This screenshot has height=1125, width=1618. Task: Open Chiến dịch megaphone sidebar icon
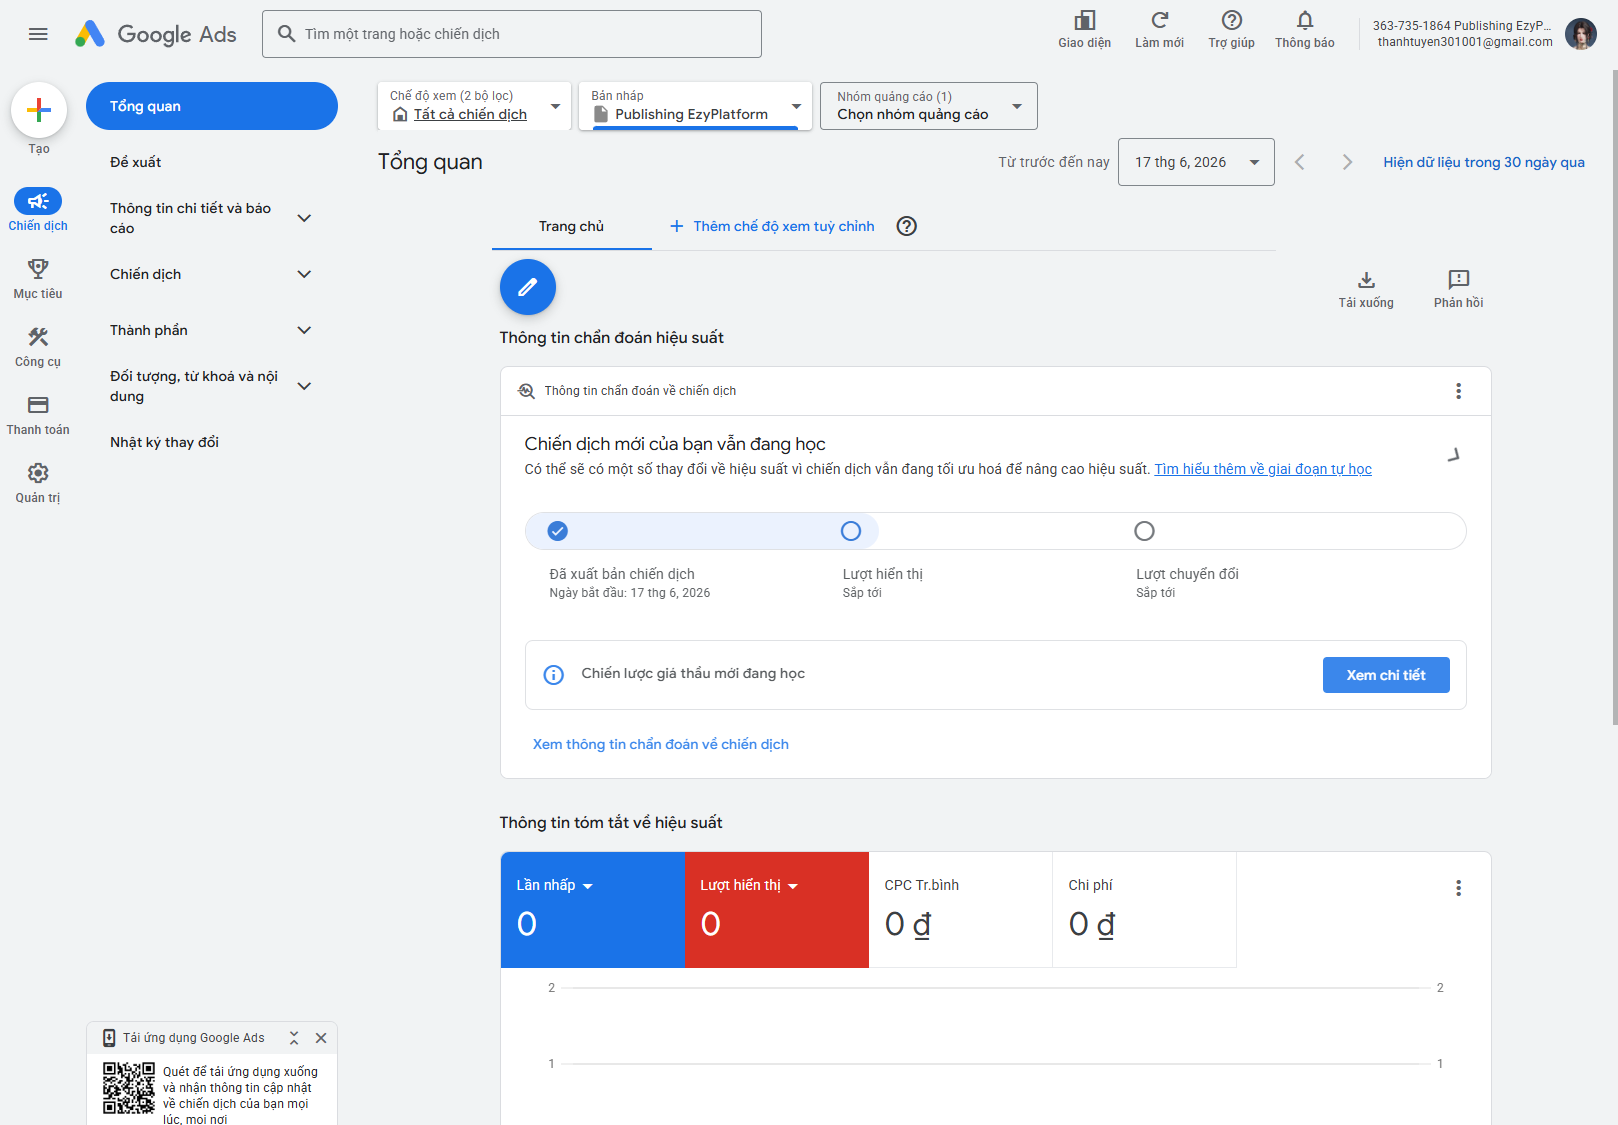click(38, 201)
